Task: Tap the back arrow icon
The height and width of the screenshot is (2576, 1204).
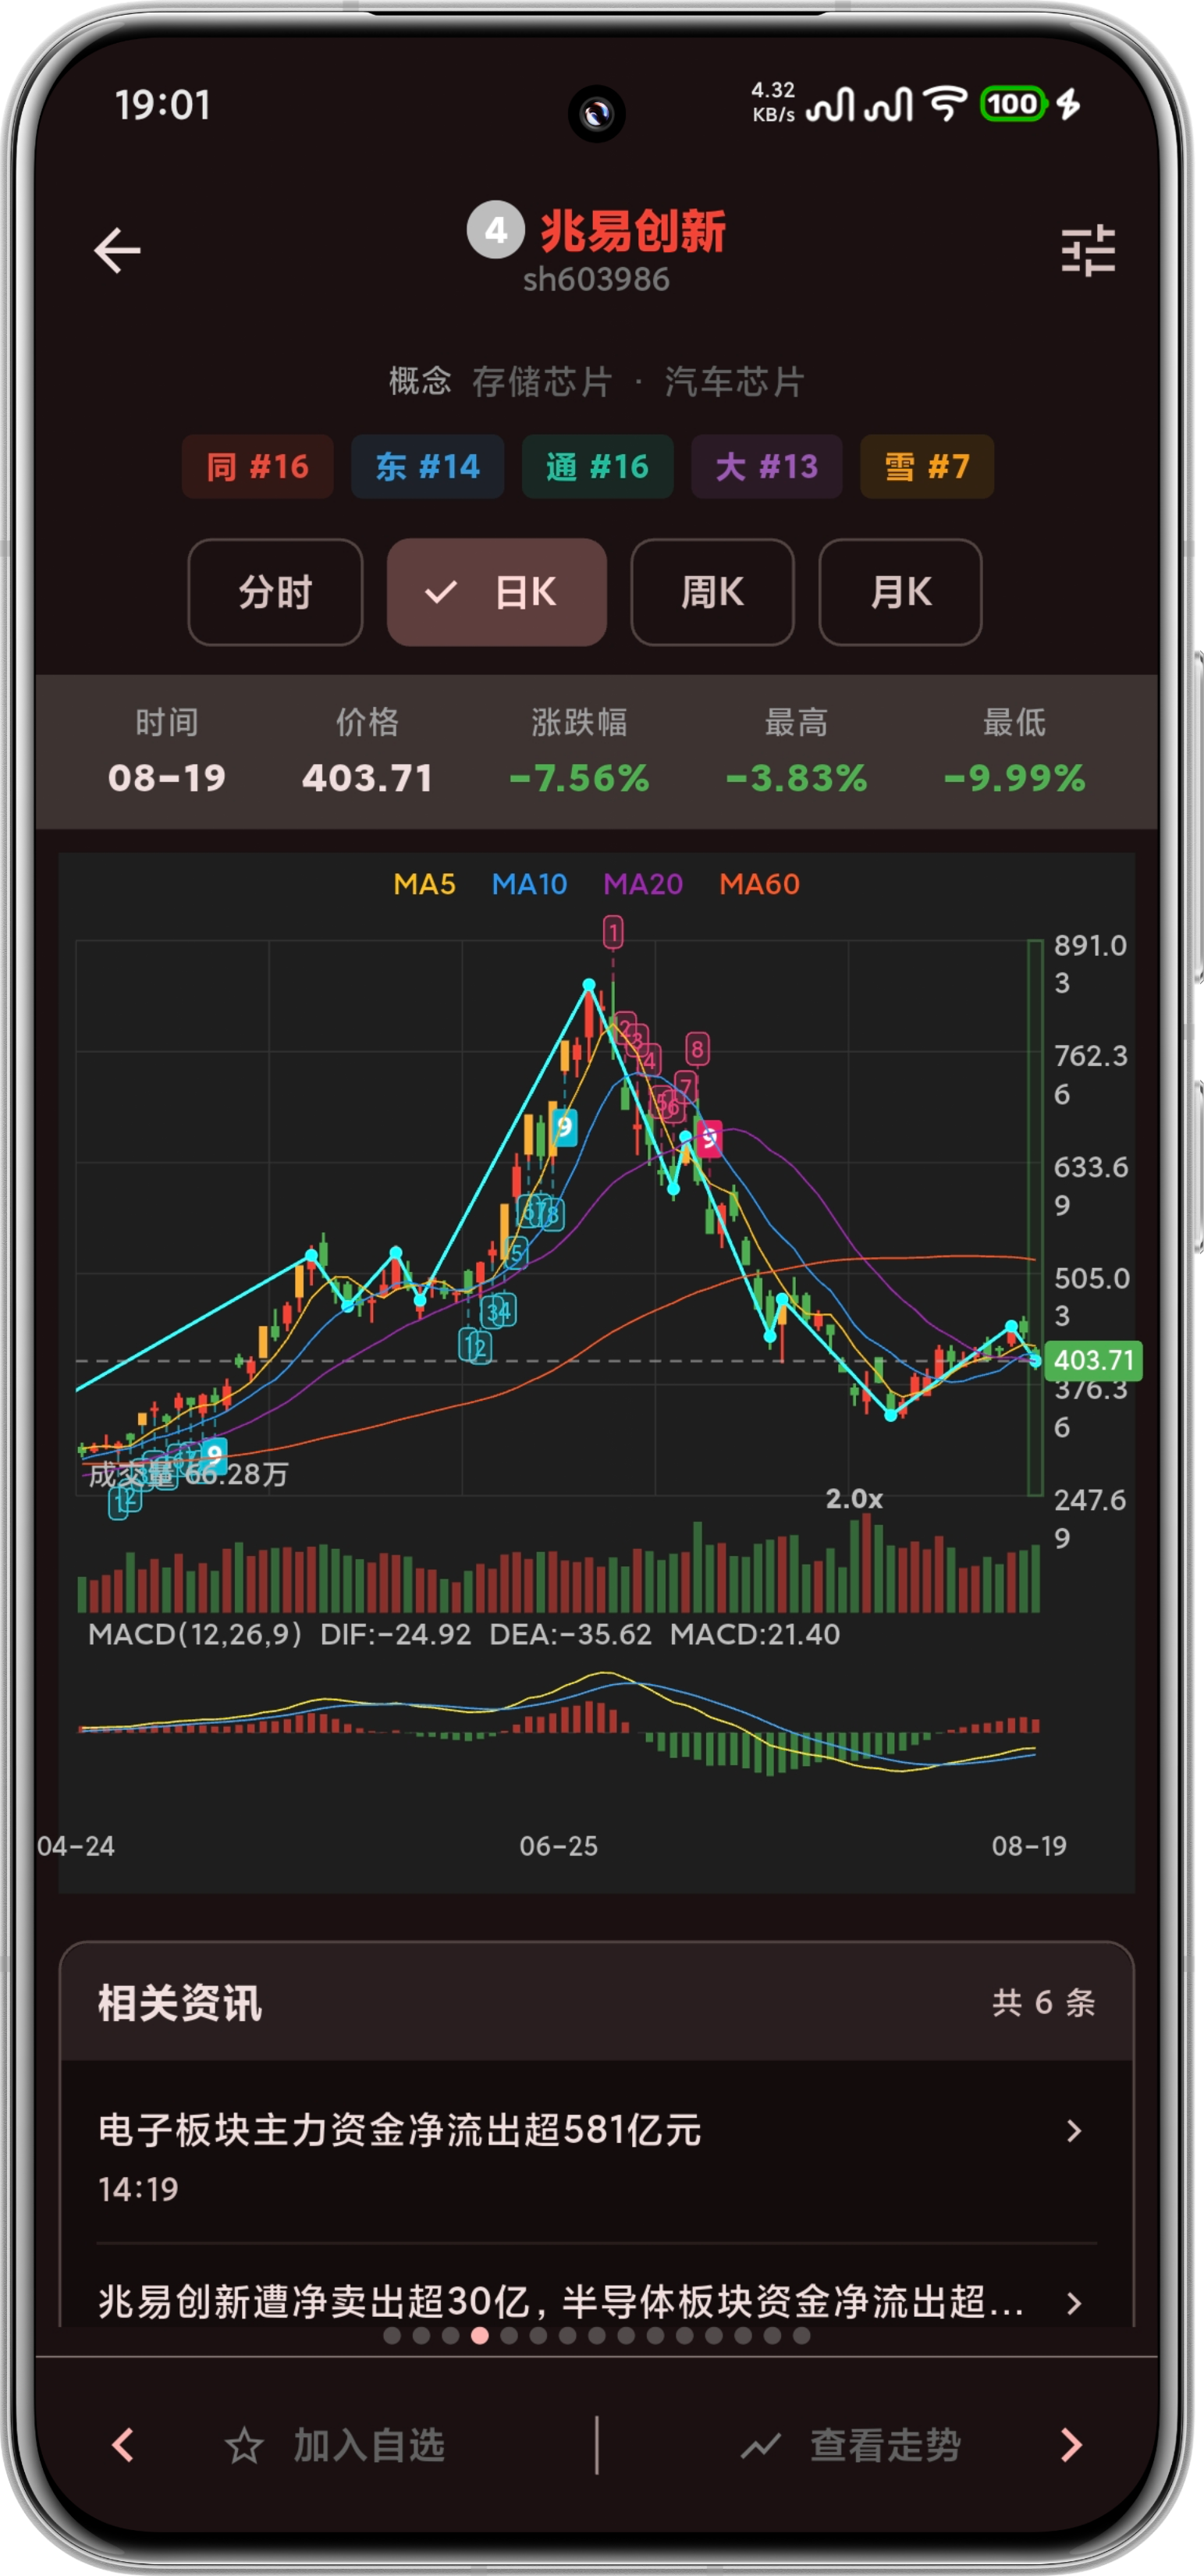Action: (117, 250)
